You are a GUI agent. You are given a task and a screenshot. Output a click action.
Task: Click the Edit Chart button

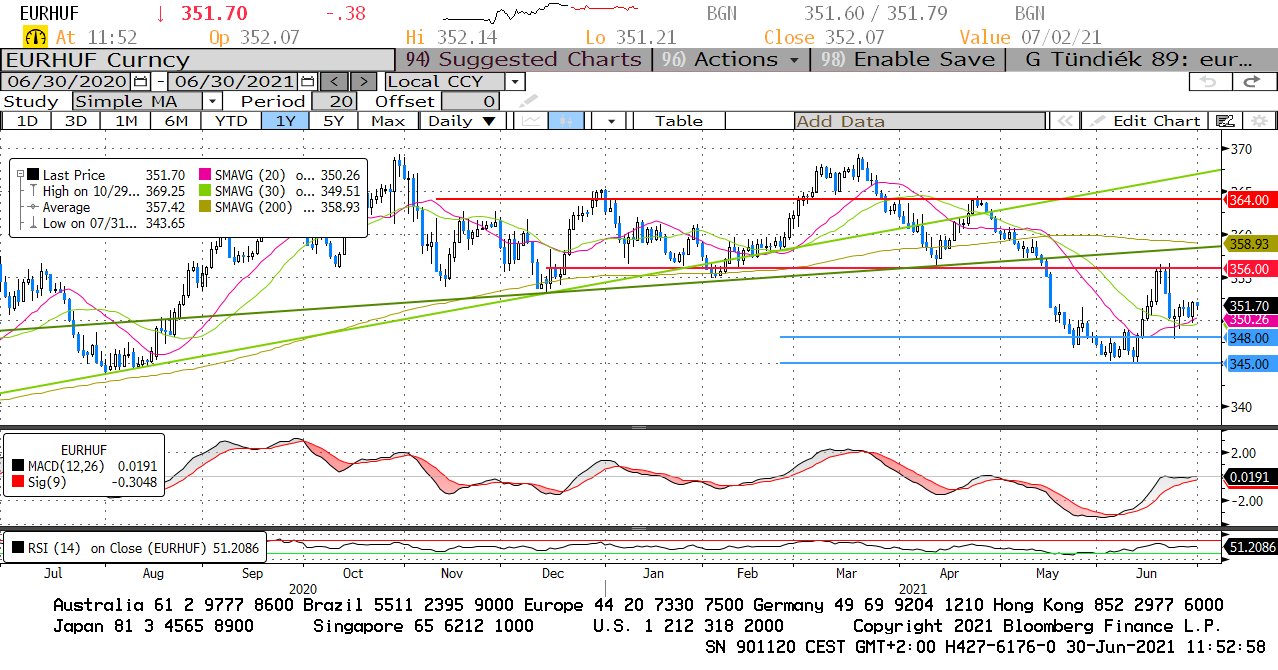point(1146,121)
